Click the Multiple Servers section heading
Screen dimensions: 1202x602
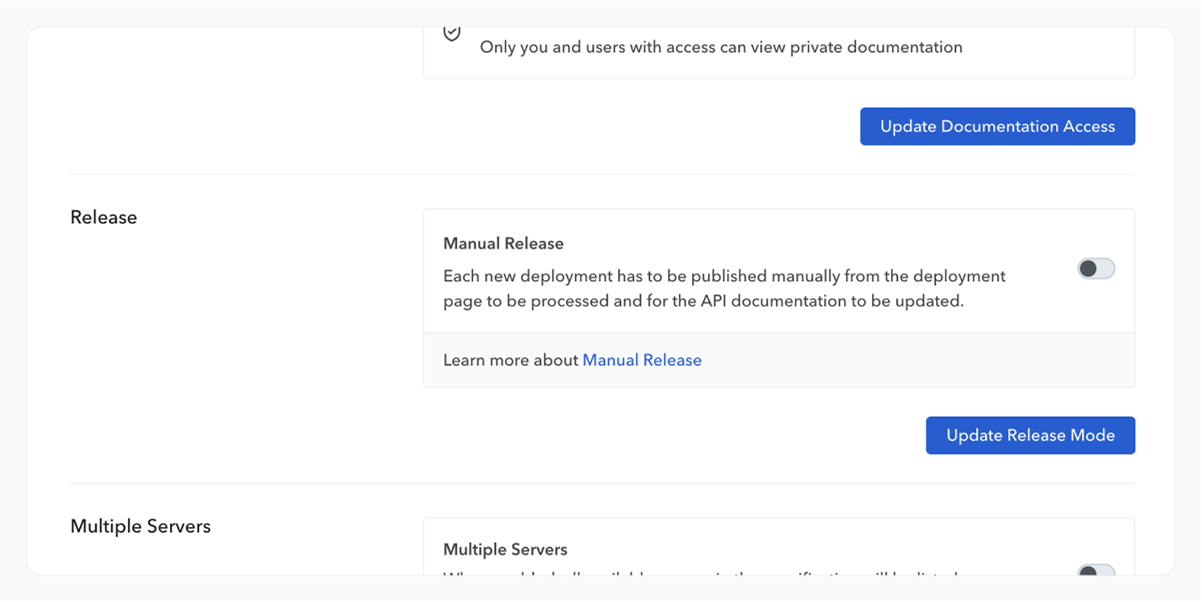(x=140, y=526)
